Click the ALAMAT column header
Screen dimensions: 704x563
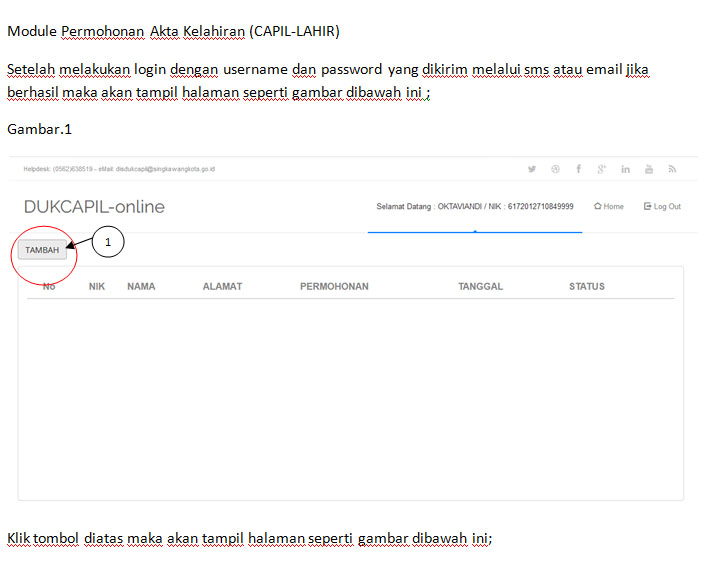[x=222, y=287]
